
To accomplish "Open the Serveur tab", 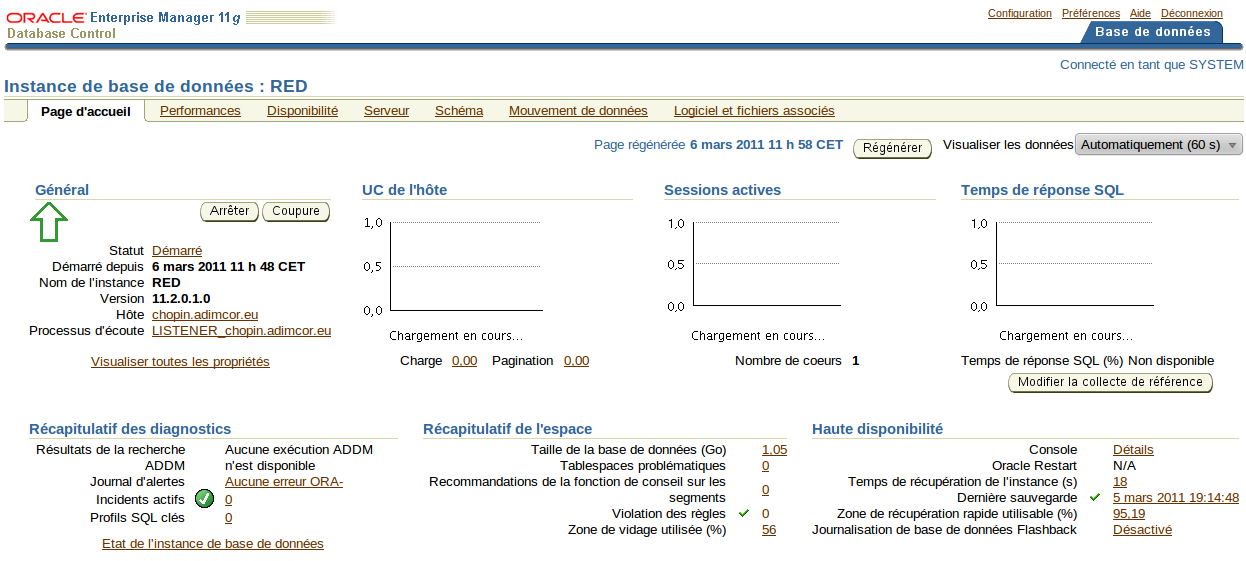I will pyautogui.click(x=386, y=111).
